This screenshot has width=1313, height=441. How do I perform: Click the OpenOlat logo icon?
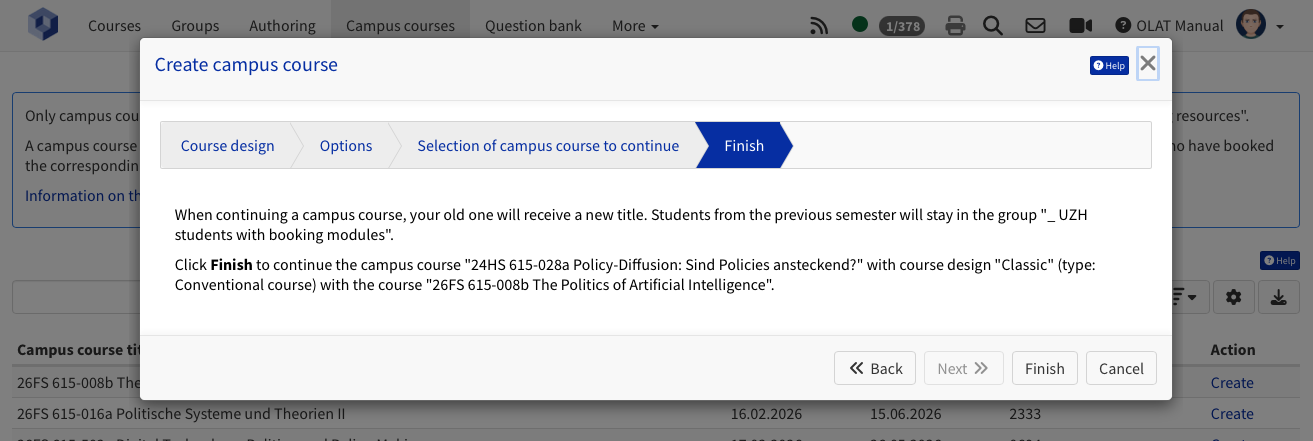(43, 25)
